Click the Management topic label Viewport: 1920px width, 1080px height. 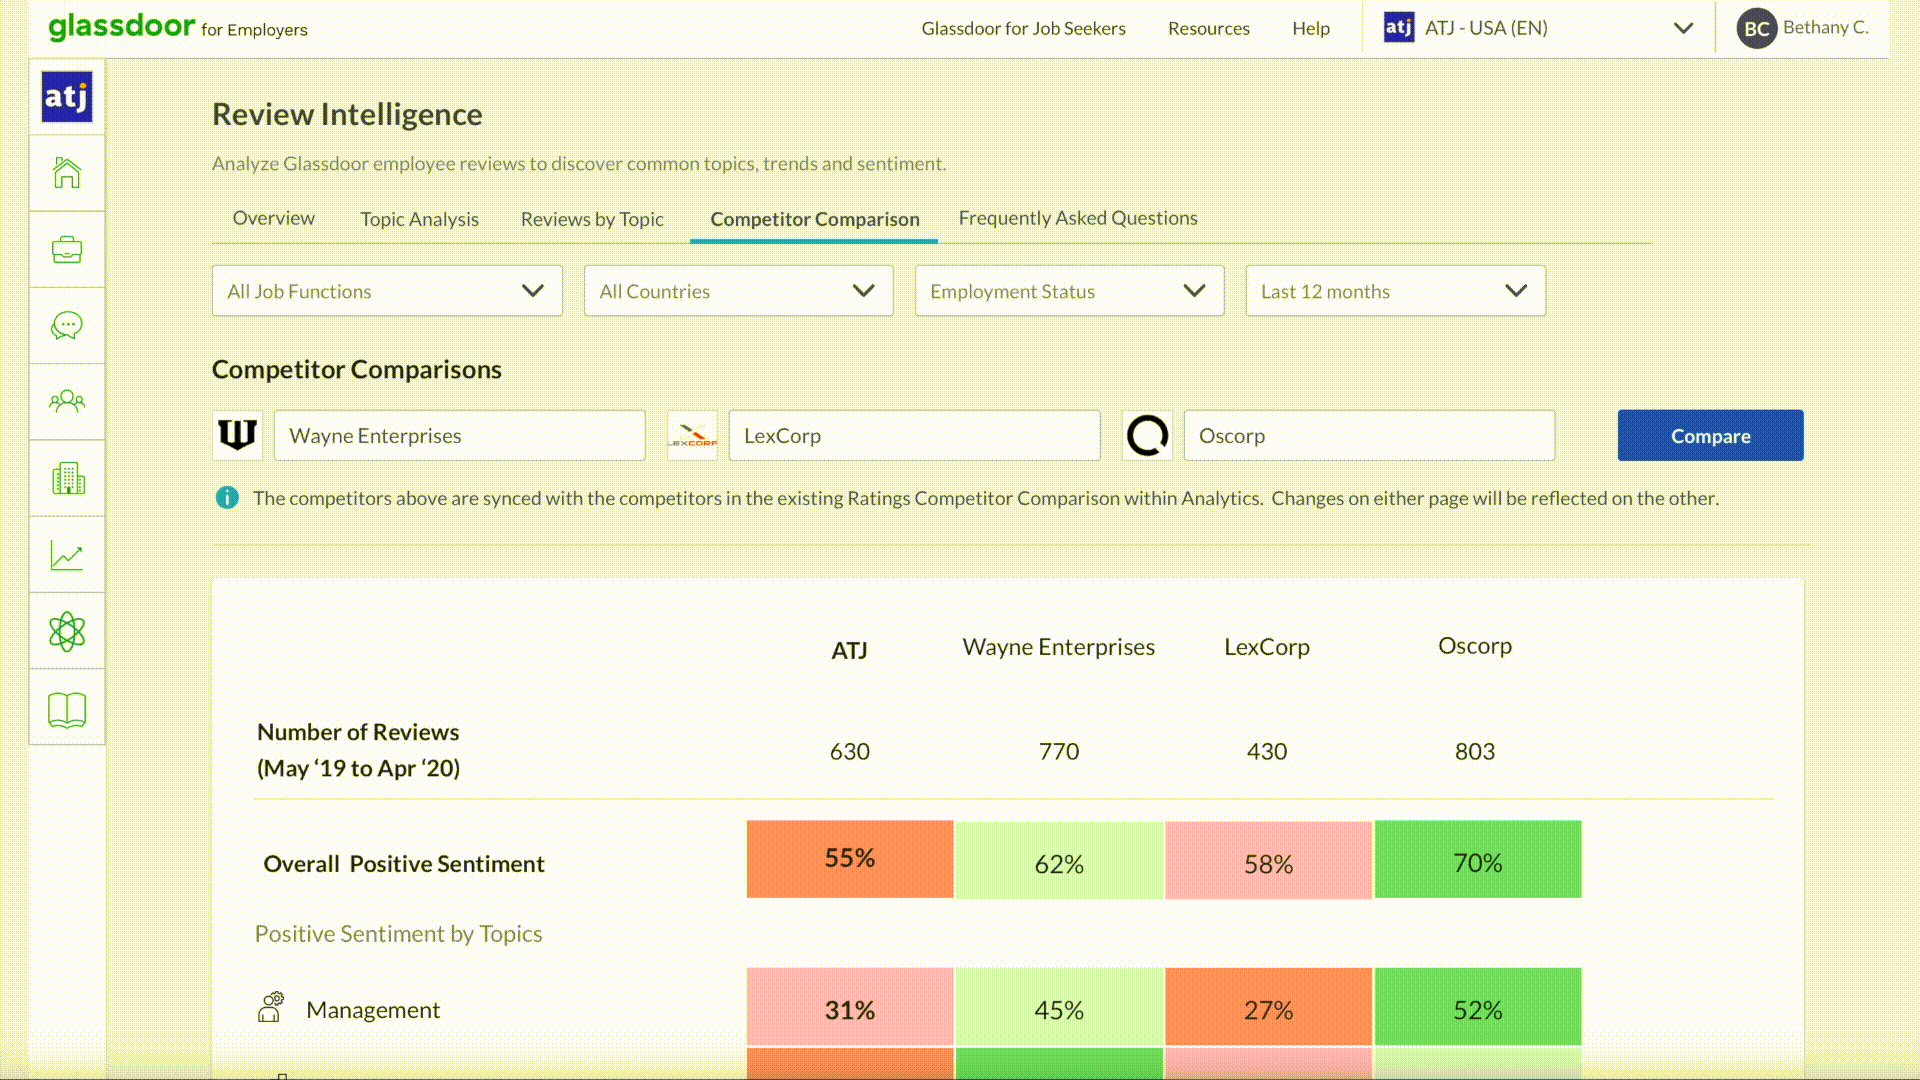[373, 1010]
